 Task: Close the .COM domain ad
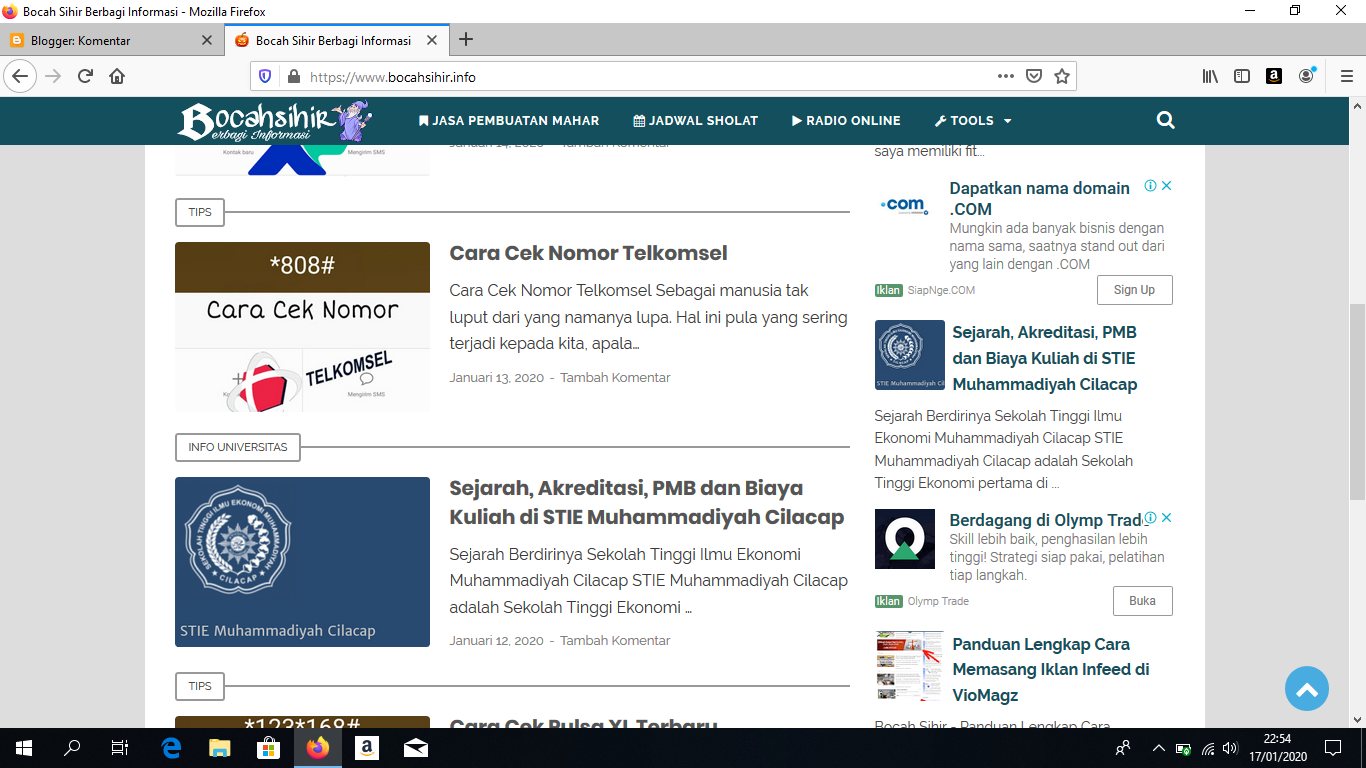pyautogui.click(x=1166, y=186)
